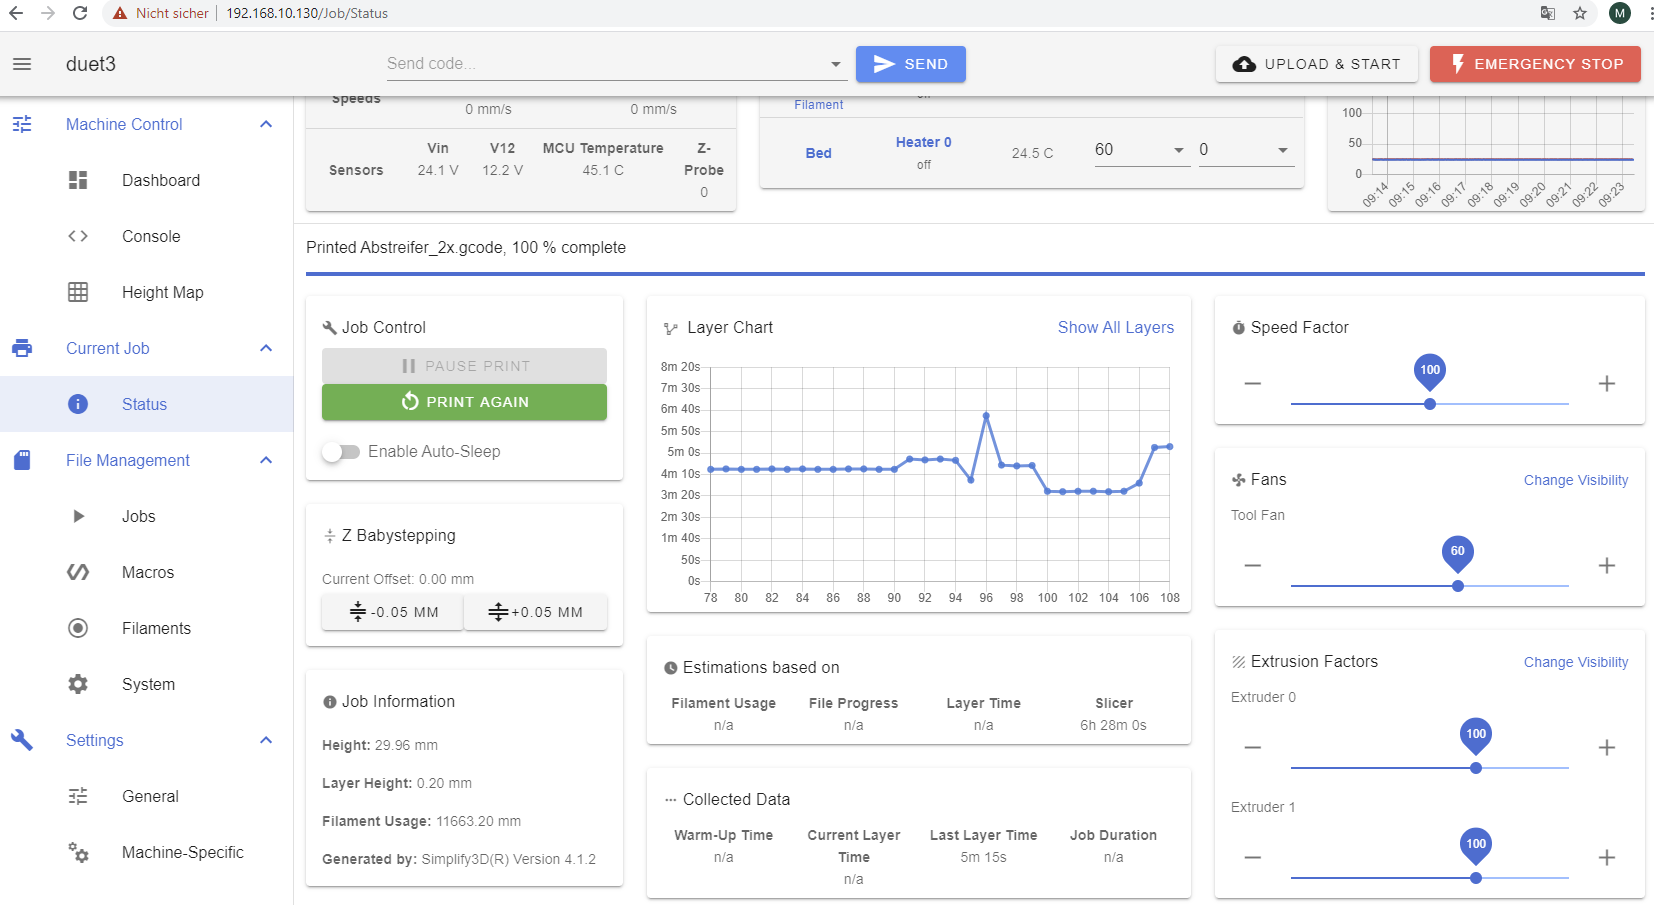Screen dimensions: 1654x905
Task: Click the -0.05 MM babystep button
Action: point(392,612)
